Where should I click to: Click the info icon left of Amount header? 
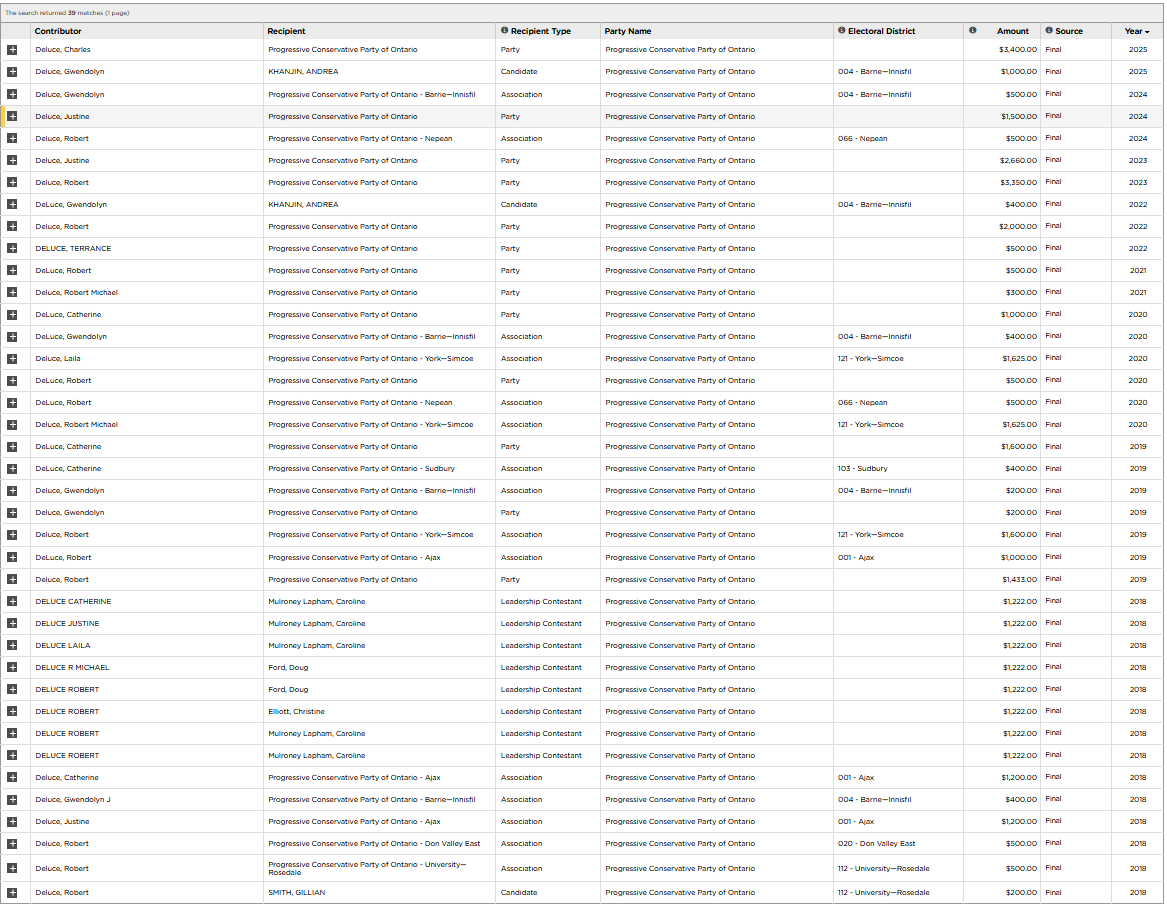click(x=972, y=31)
